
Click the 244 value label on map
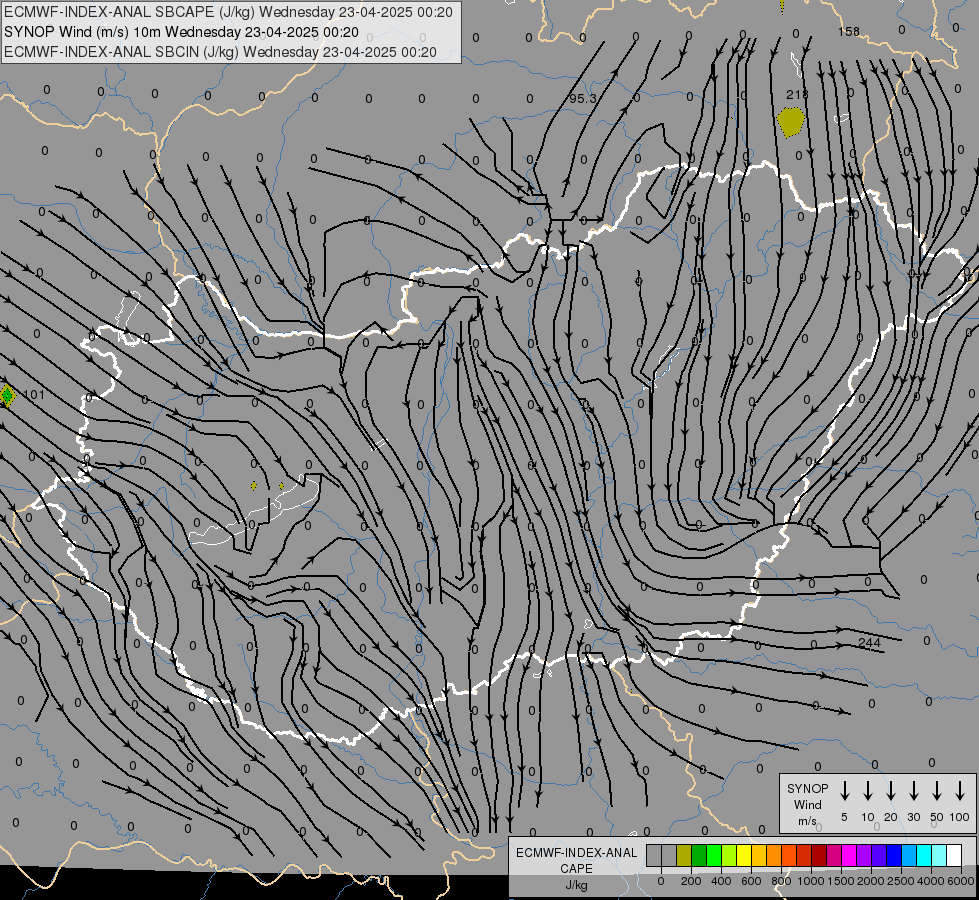pyautogui.click(x=870, y=643)
